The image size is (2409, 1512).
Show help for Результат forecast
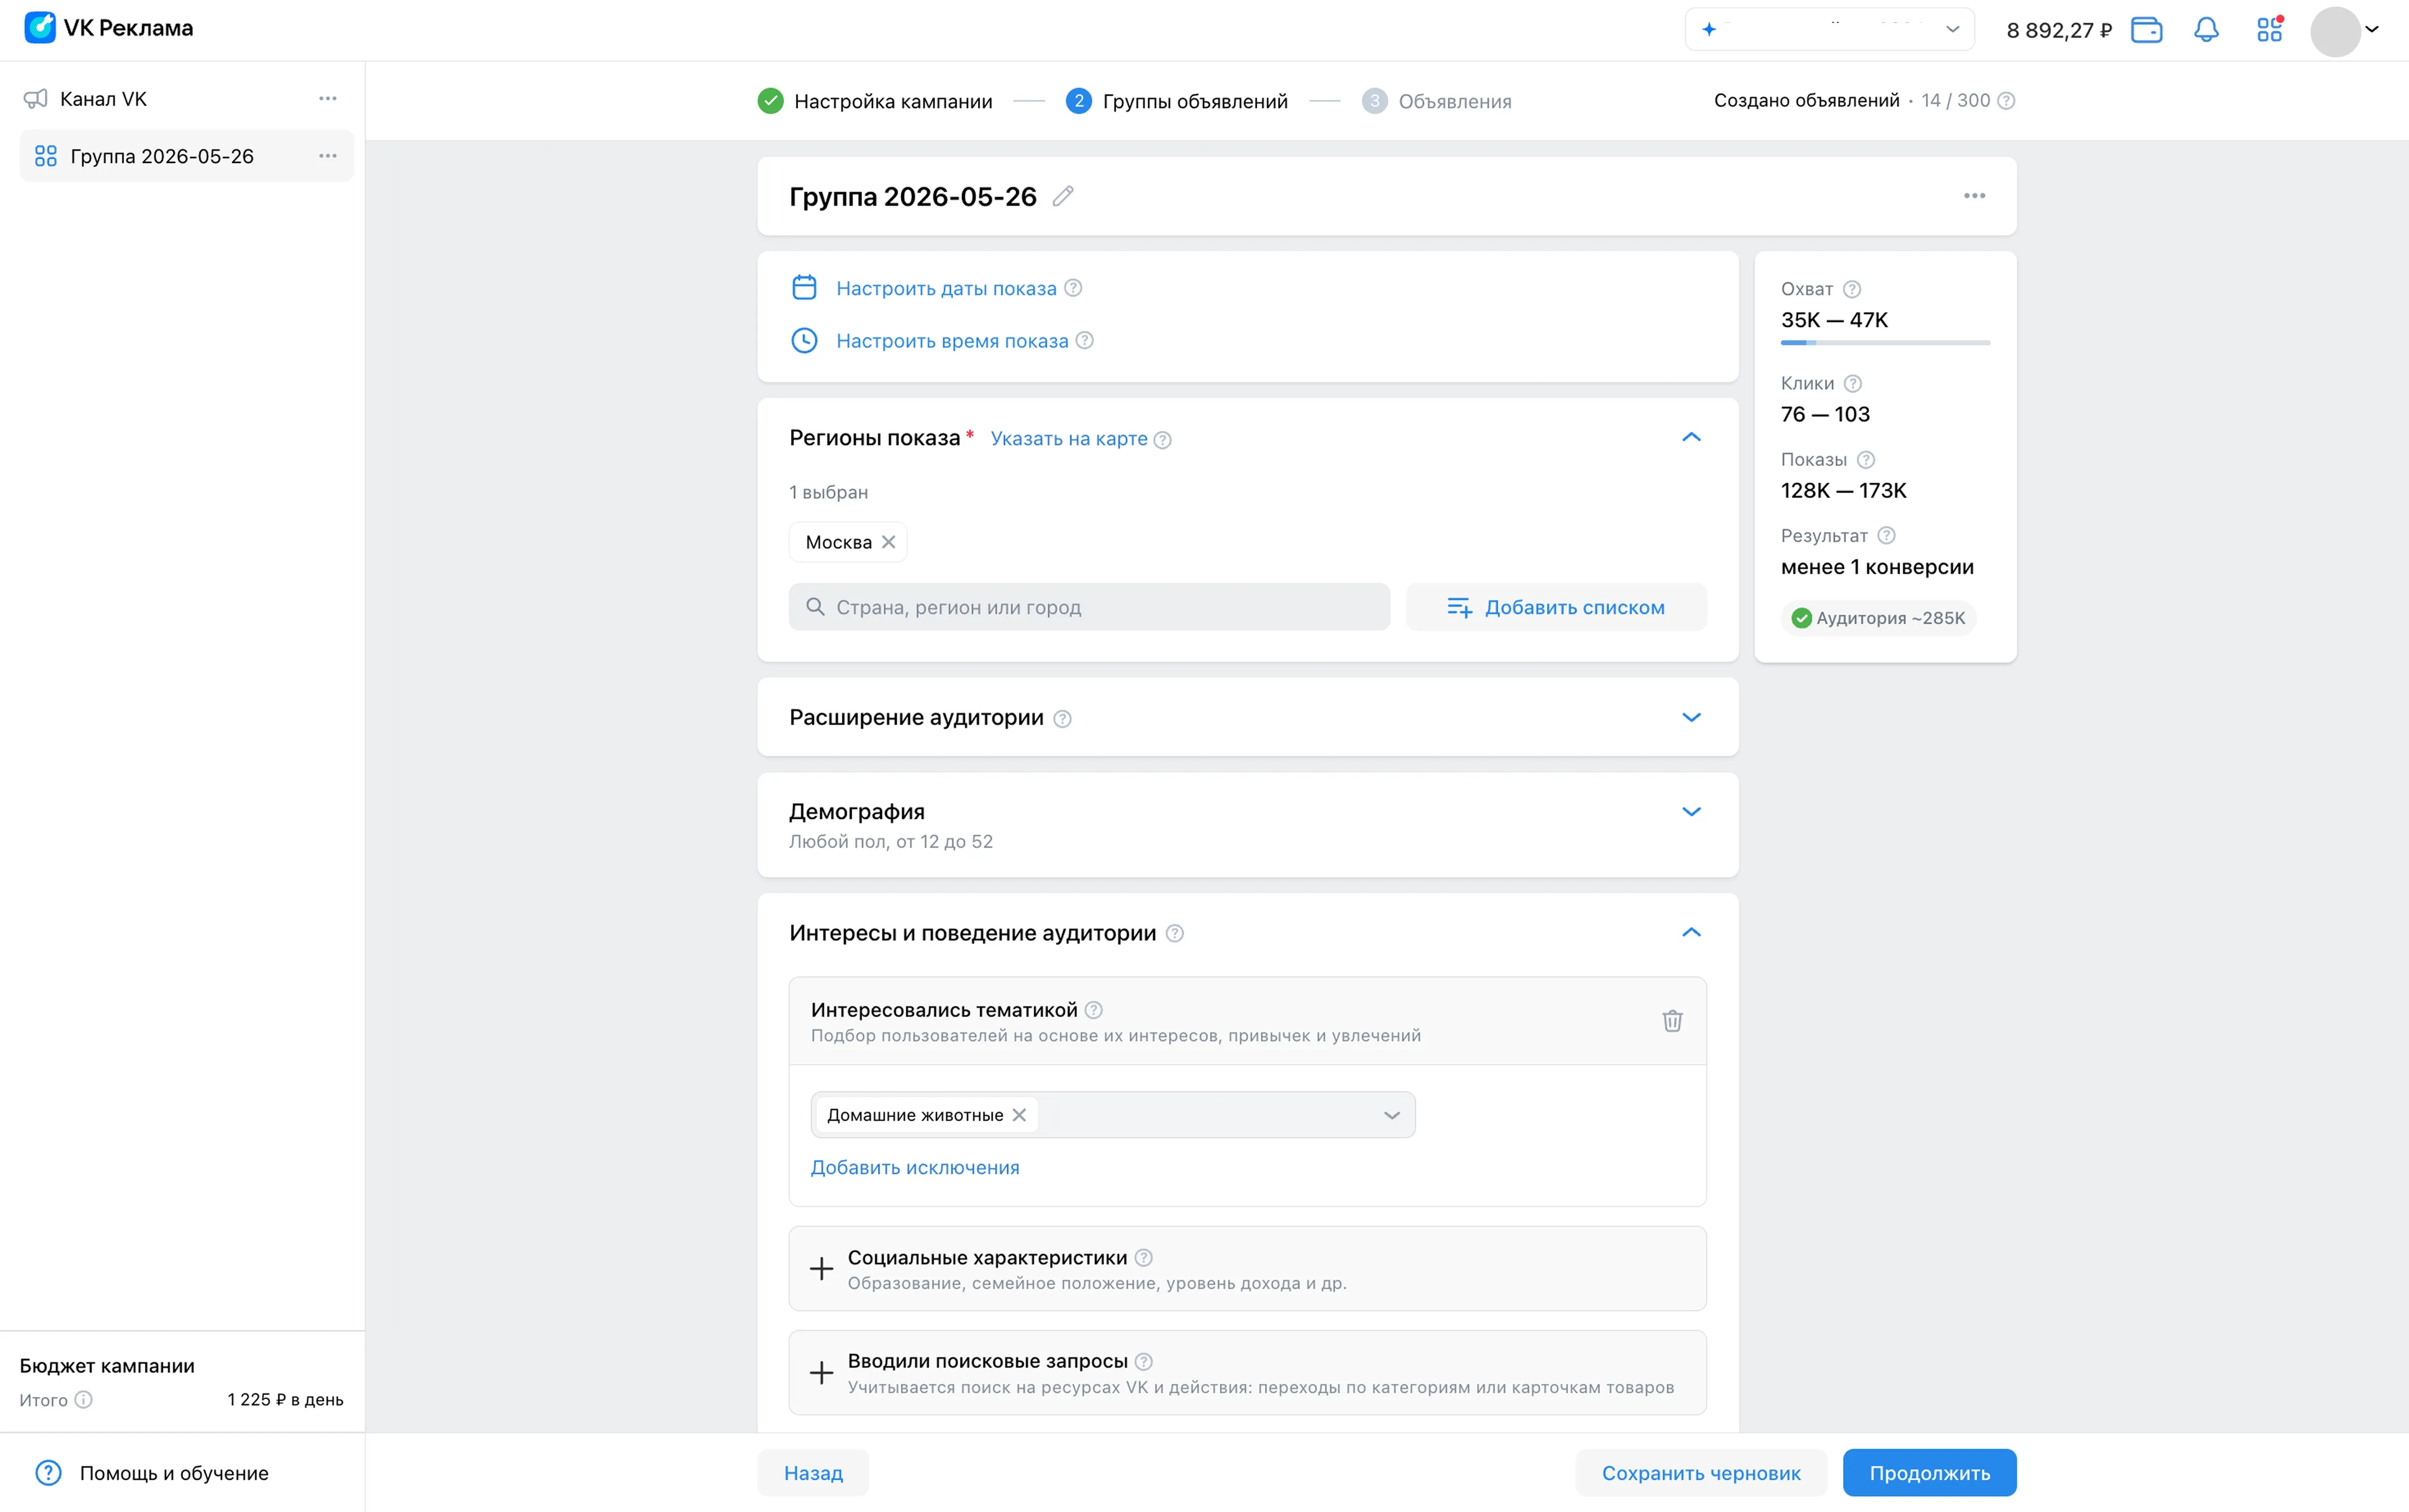pyautogui.click(x=1886, y=536)
